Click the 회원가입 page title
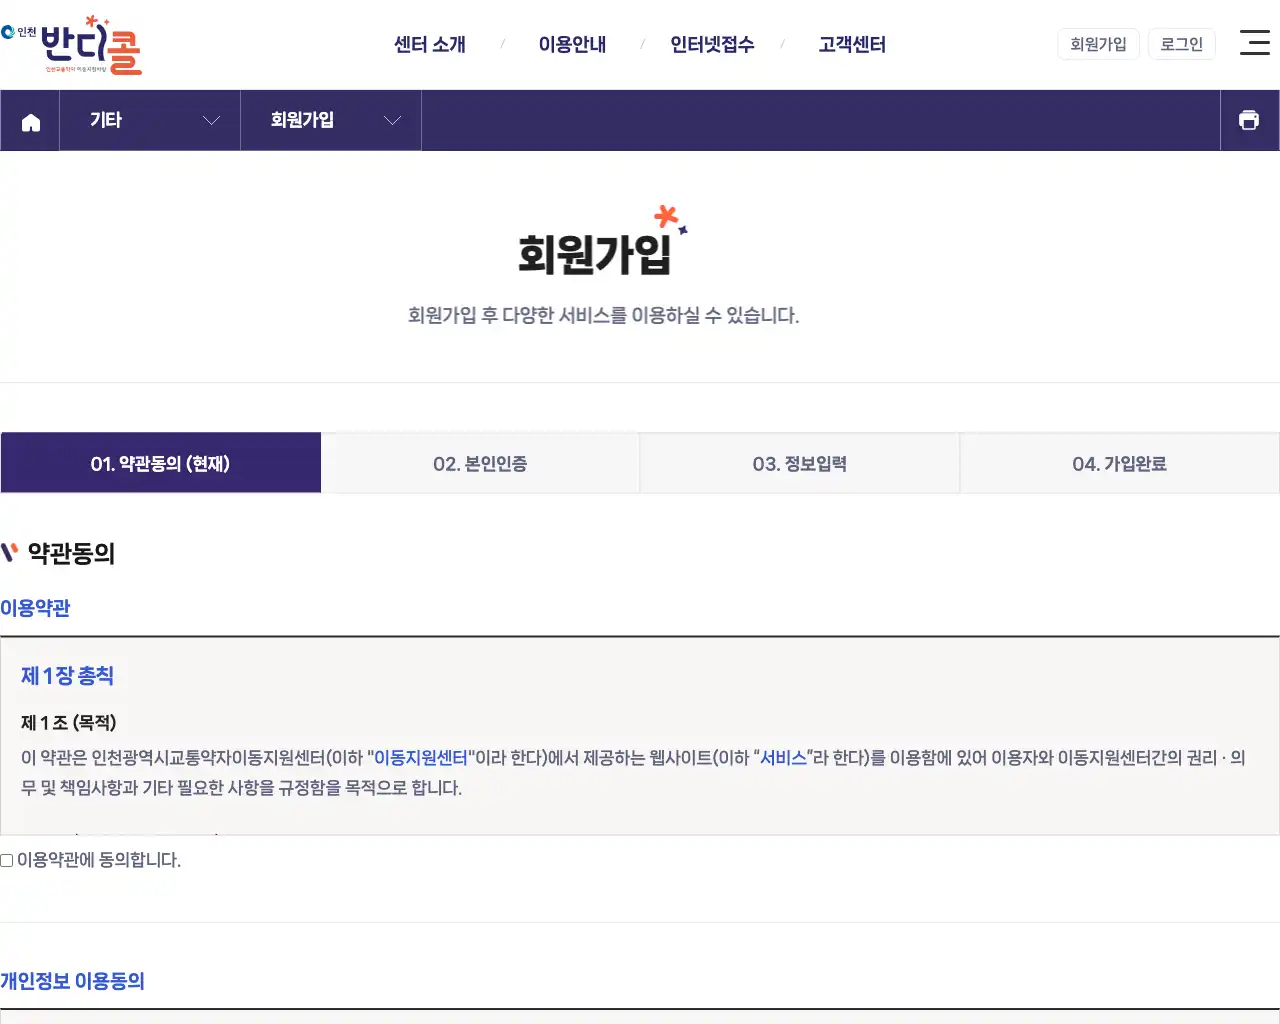Image resolution: width=1280 pixels, height=1024 pixels. [594, 254]
